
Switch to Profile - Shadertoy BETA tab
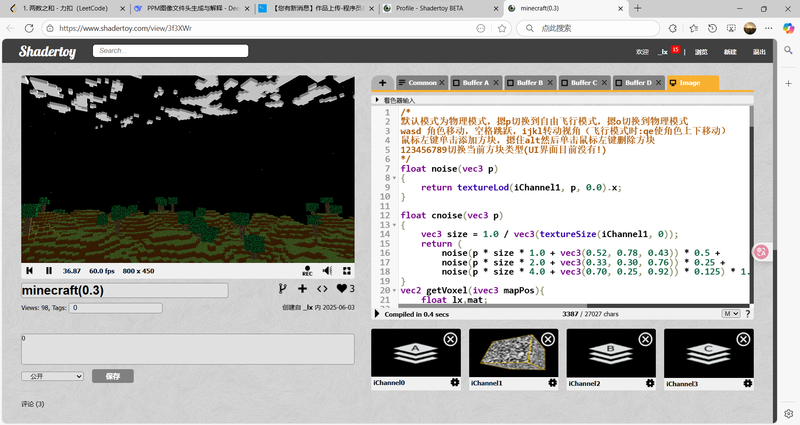tap(441, 8)
